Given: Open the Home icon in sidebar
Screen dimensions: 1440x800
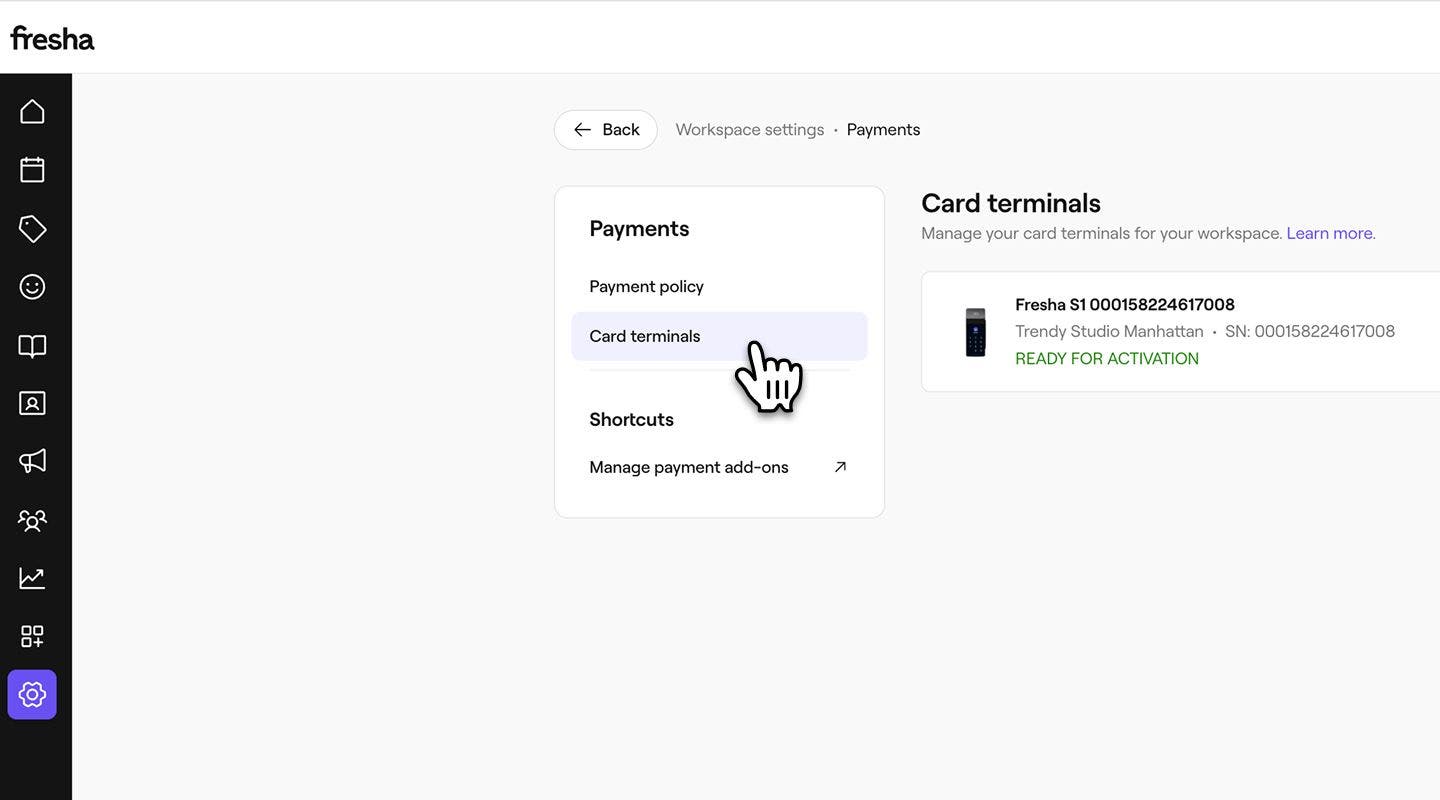Looking at the screenshot, I should click(x=32, y=111).
